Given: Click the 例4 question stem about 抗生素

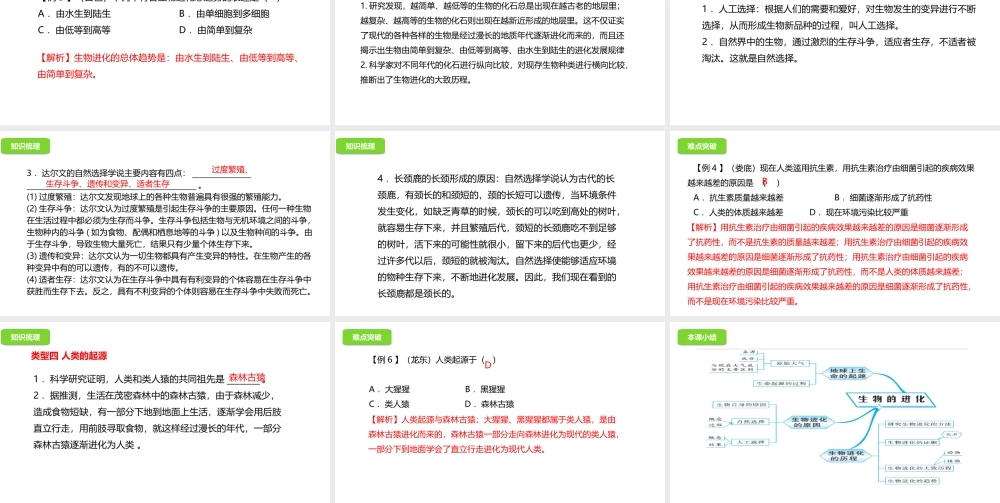Looking at the screenshot, I should (x=832, y=176).
